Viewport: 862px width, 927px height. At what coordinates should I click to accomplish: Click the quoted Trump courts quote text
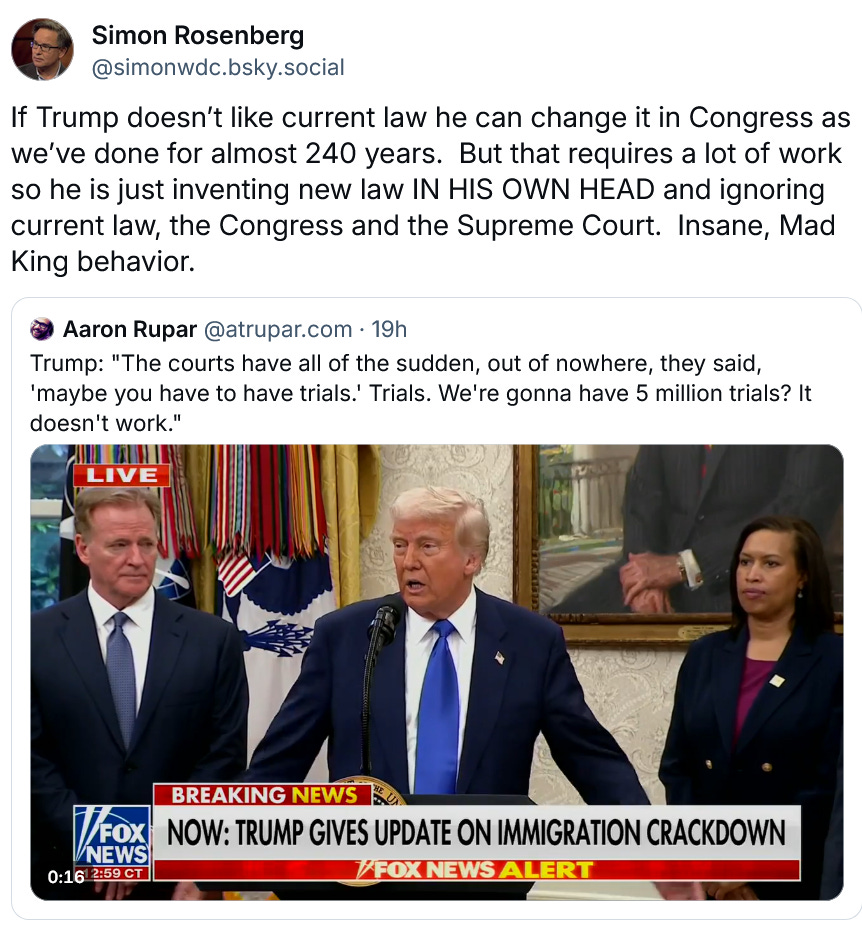click(x=420, y=393)
